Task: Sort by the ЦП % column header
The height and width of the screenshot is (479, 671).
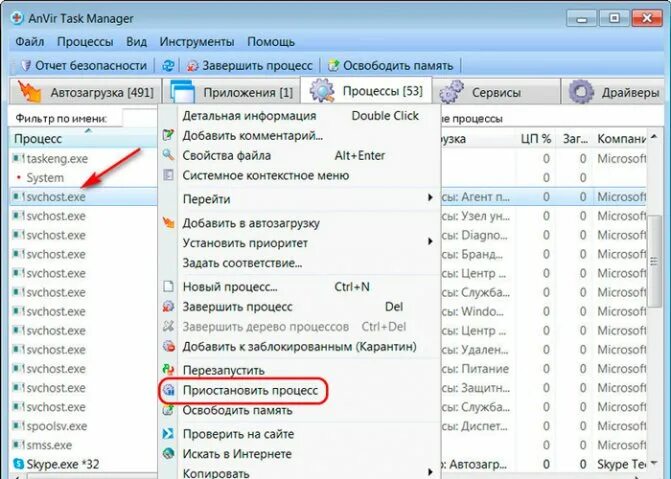Action: [x=535, y=139]
